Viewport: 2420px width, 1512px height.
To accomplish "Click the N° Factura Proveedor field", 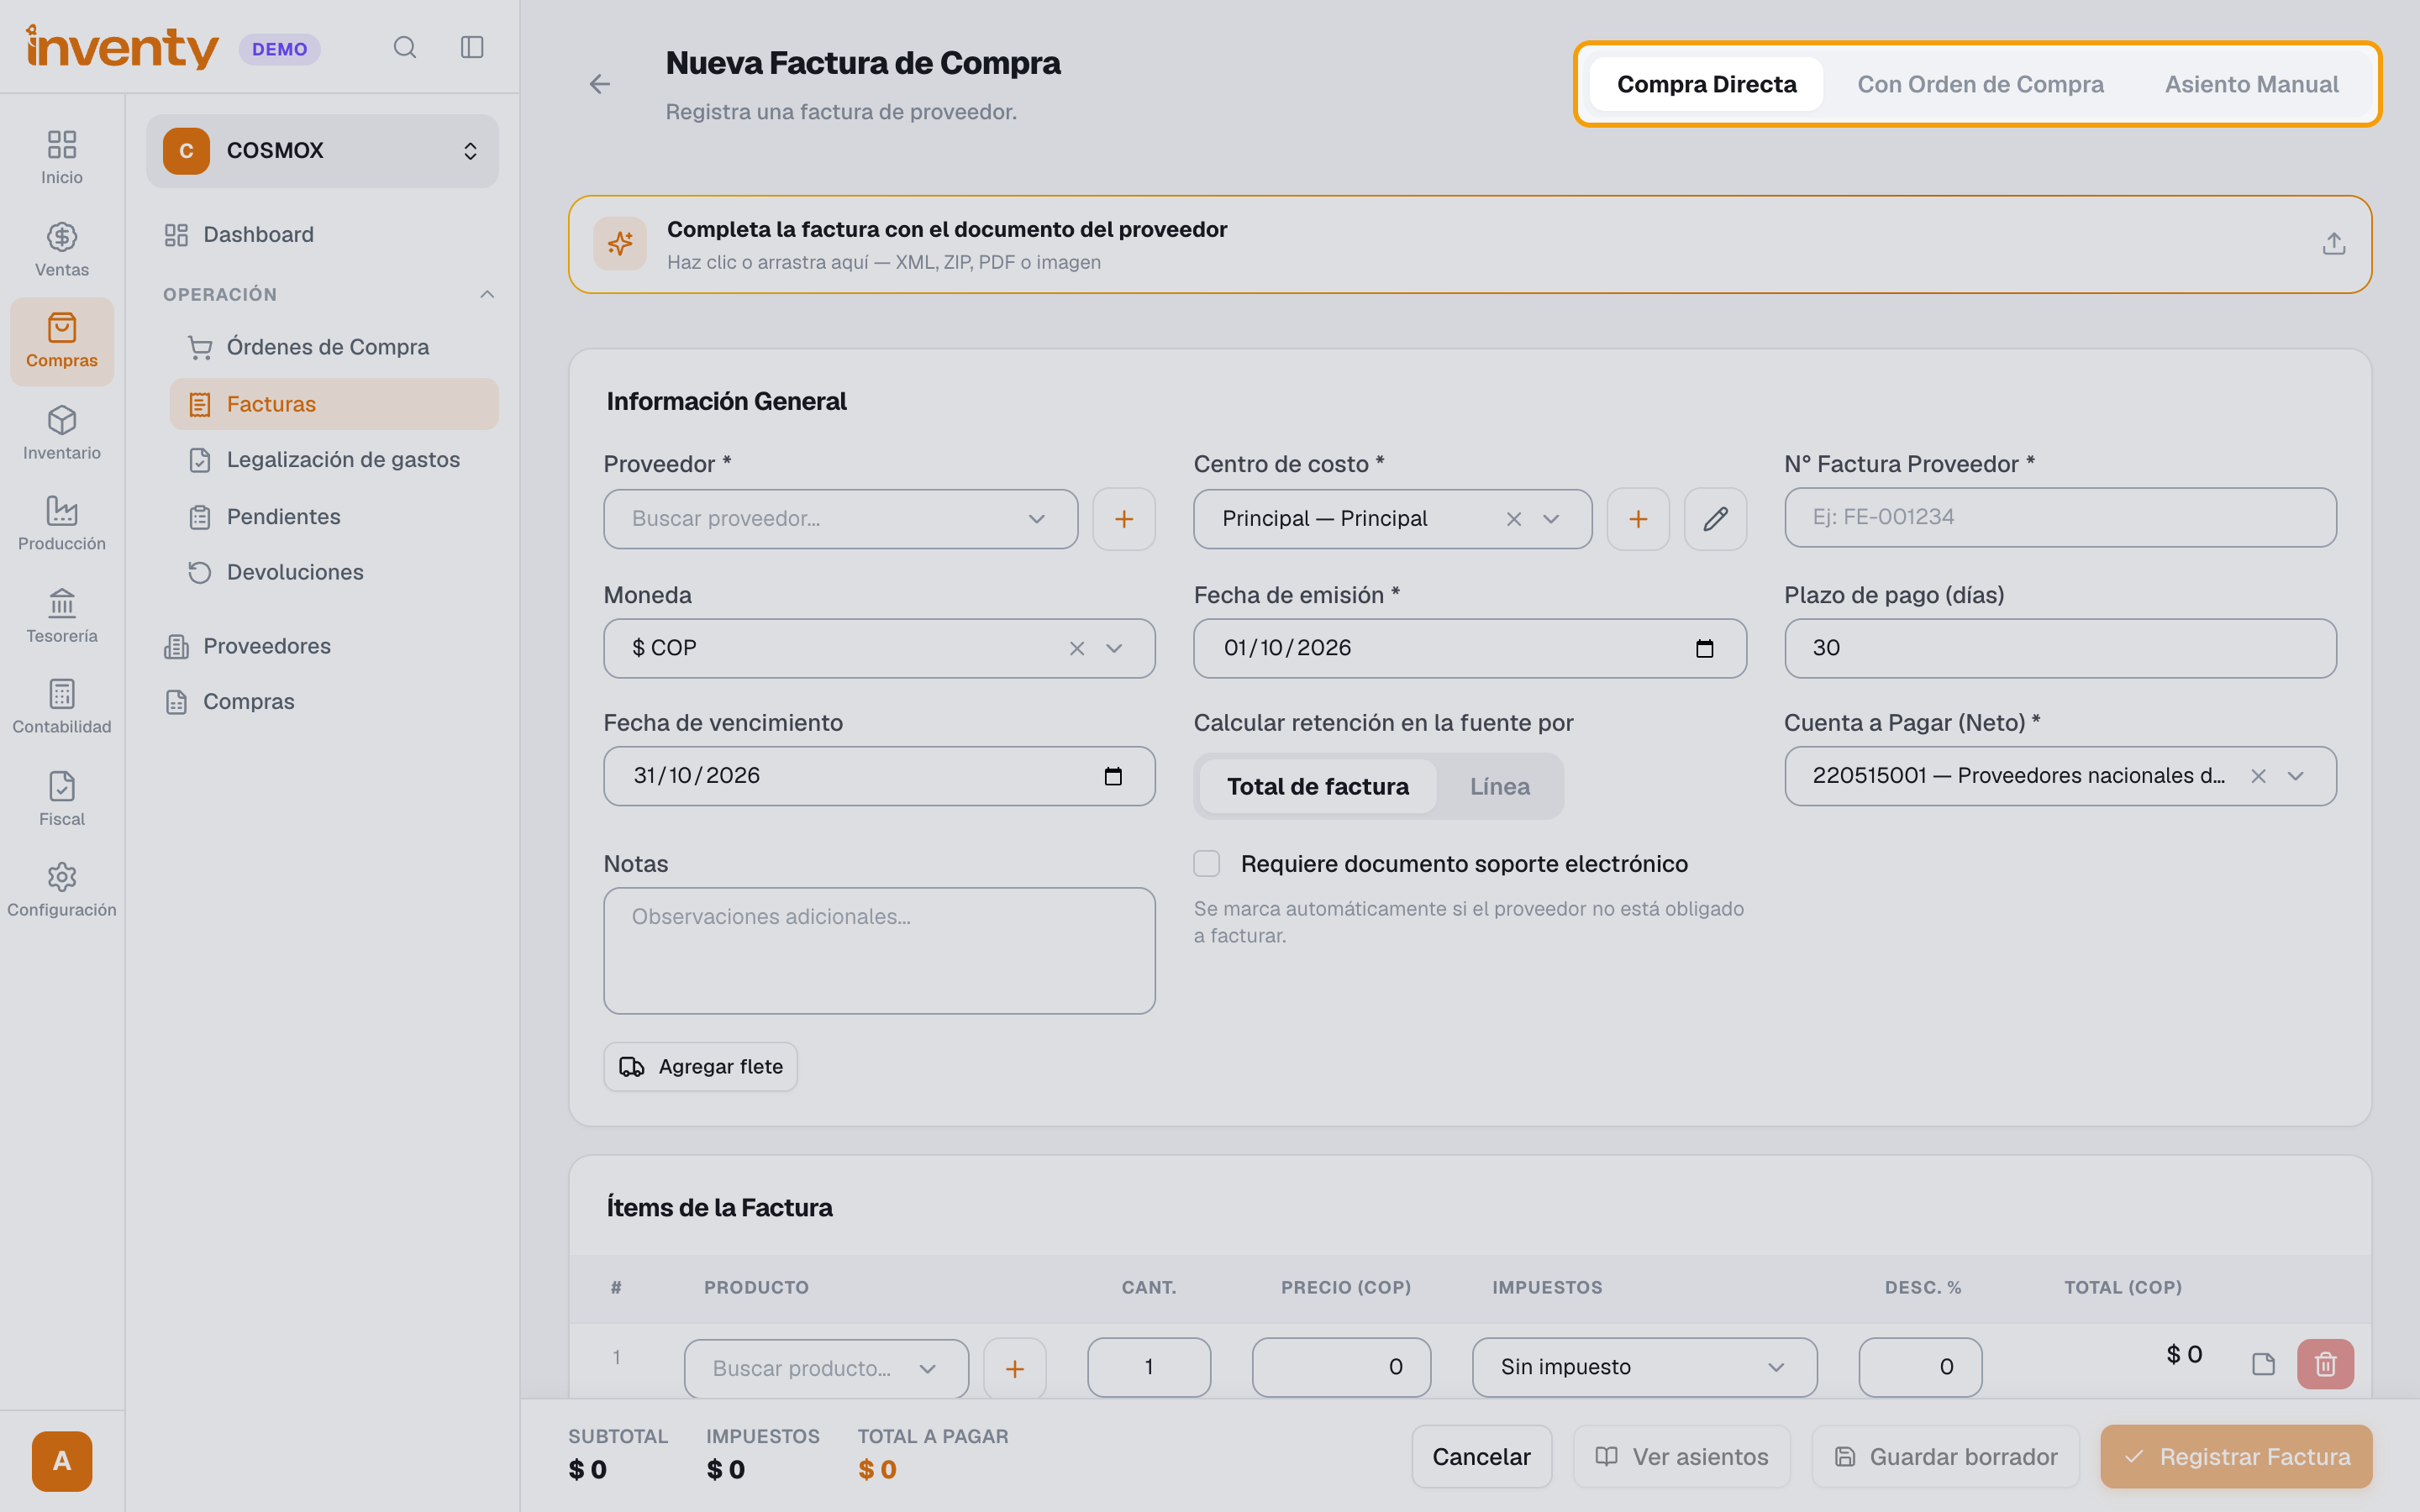I will point(2060,517).
